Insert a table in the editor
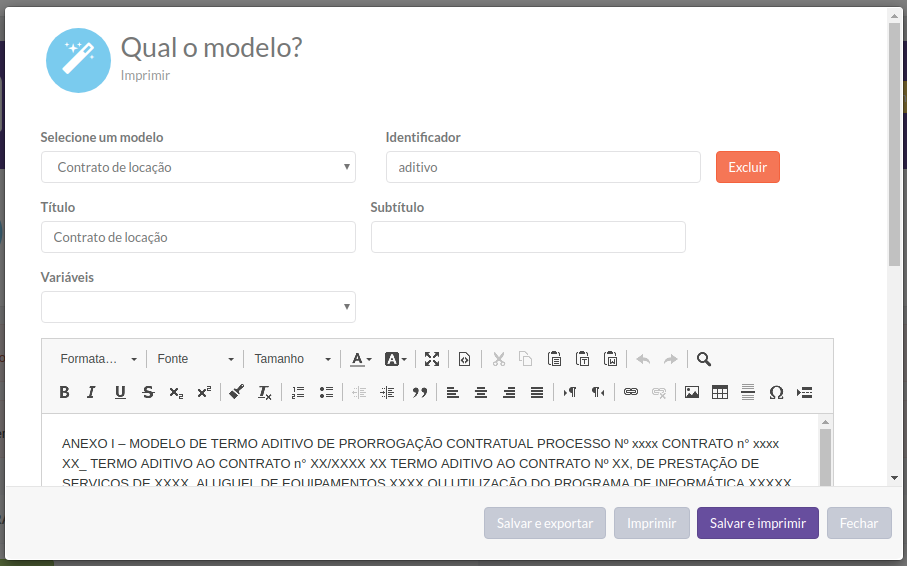This screenshot has height=566, width=907. point(720,392)
